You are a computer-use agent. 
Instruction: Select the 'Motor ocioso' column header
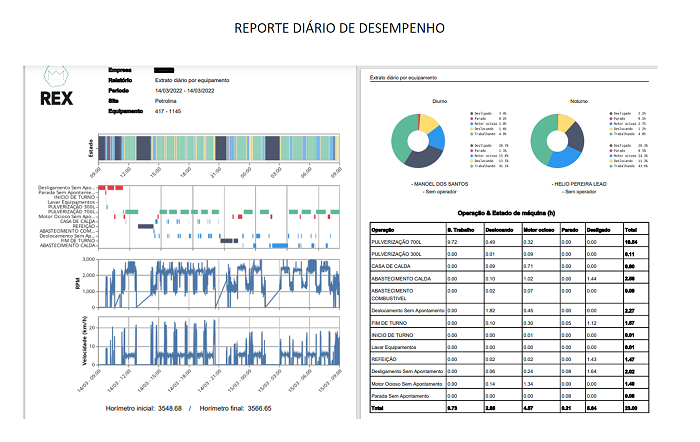click(x=539, y=228)
